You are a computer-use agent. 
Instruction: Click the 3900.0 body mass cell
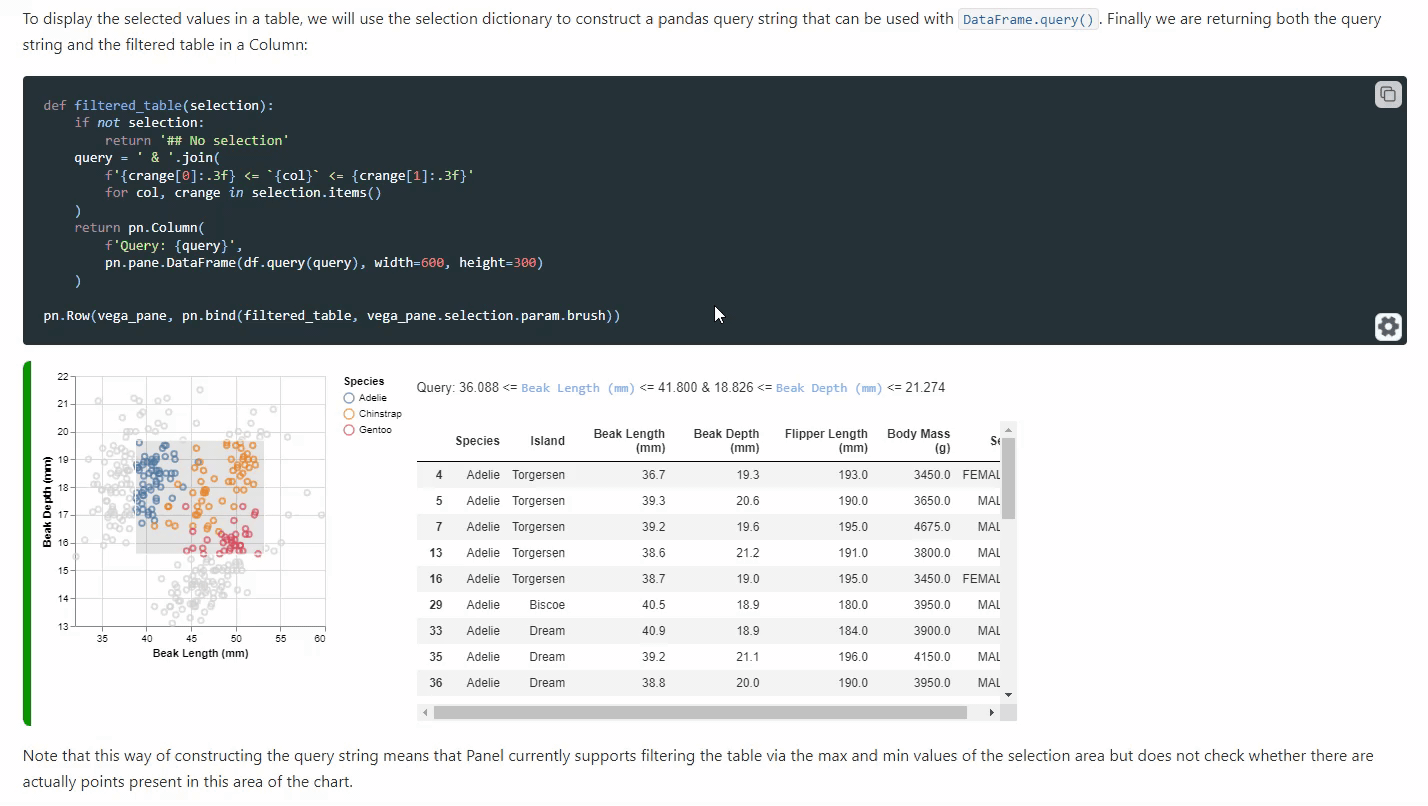point(932,631)
